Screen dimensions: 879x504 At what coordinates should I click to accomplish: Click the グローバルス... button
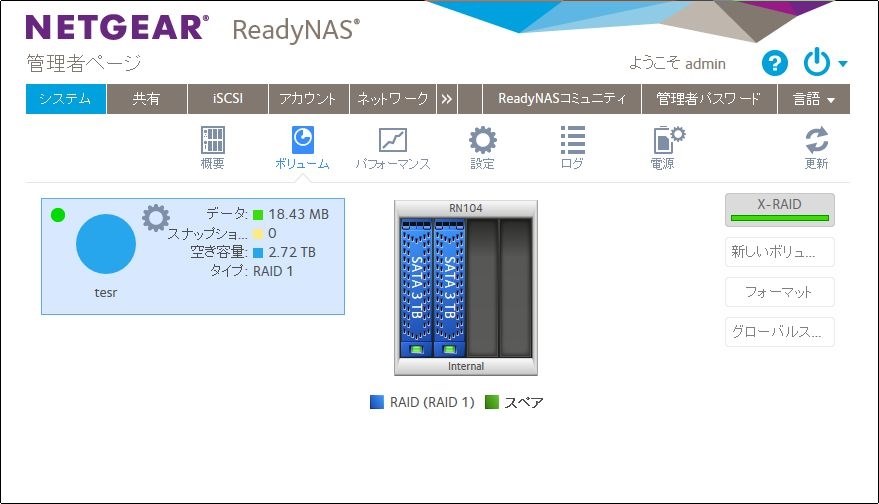779,332
